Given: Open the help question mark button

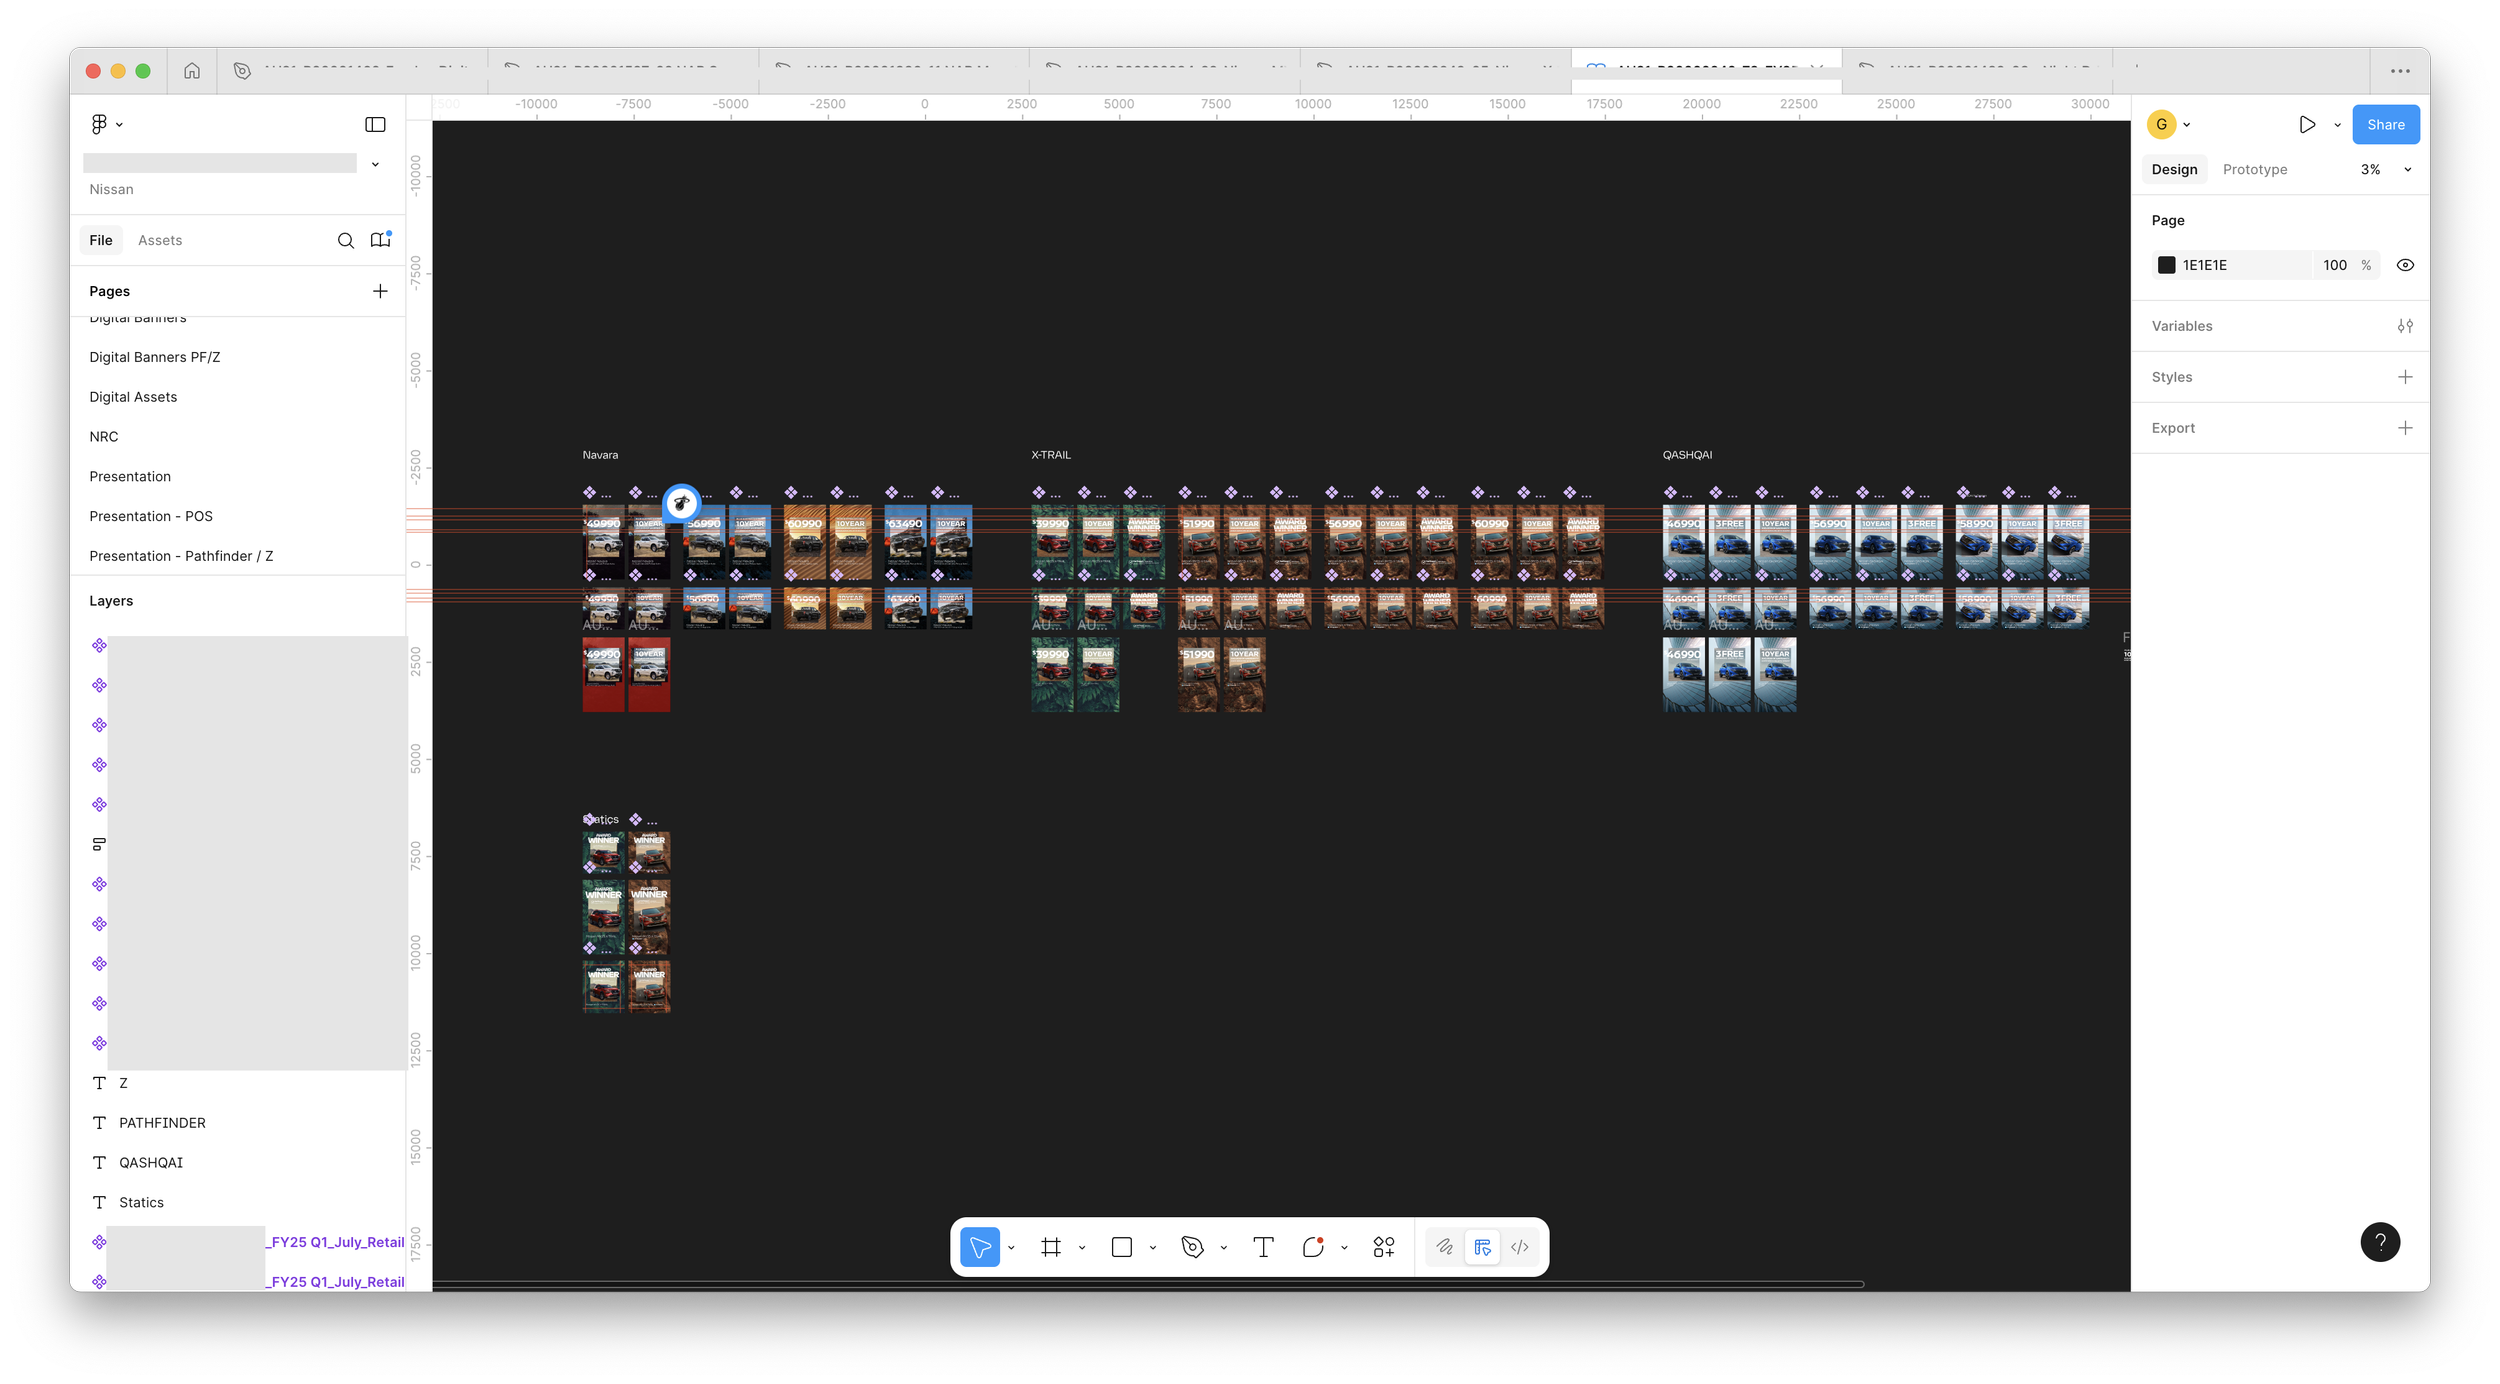Looking at the screenshot, I should [x=2380, y=1242].
